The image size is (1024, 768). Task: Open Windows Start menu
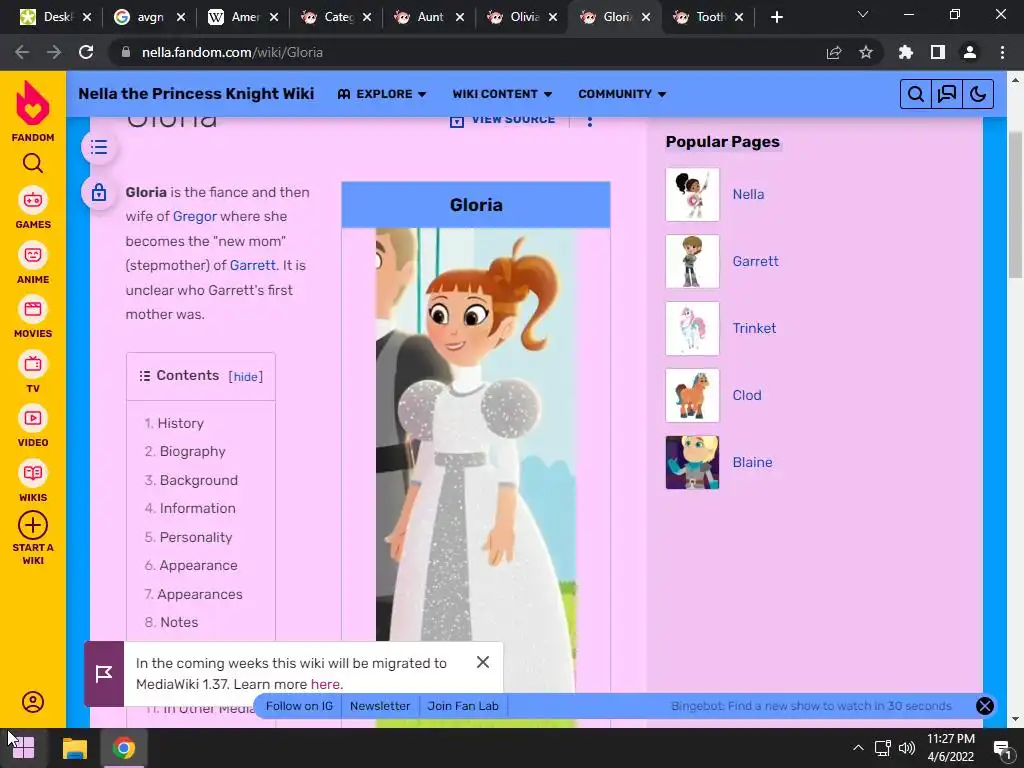click(x=23, y=748)
